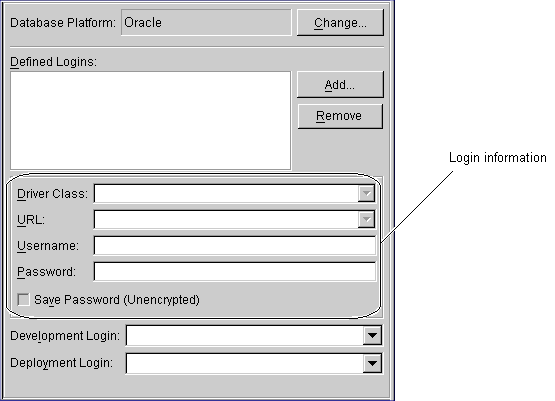This screenshot has height=401, width=555.
Task: Click the Defined Logins label
Action: pyautogui.click(x=53, y=62)
